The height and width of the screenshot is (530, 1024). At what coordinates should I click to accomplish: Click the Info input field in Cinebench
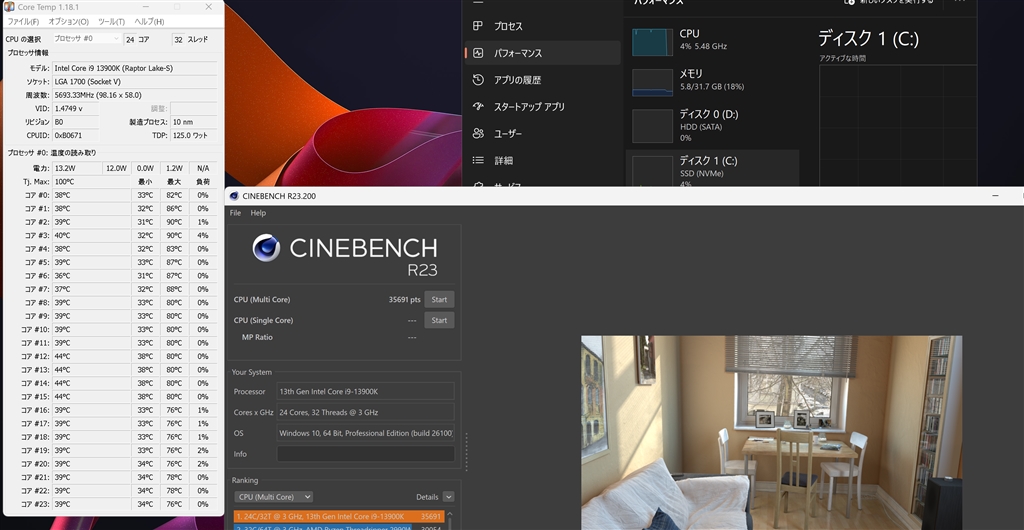366,454
